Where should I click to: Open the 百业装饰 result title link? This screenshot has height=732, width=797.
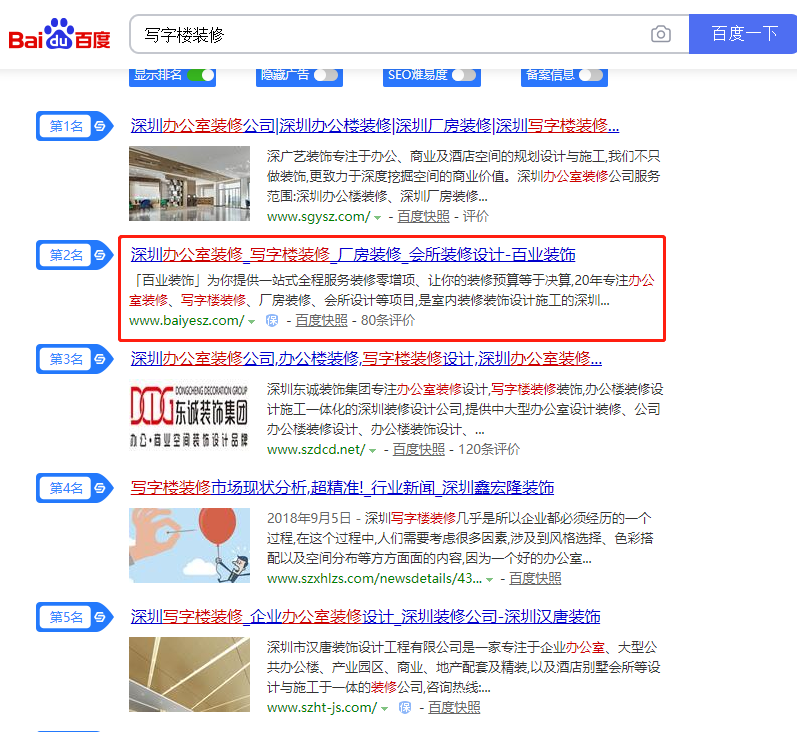(353, 255)
